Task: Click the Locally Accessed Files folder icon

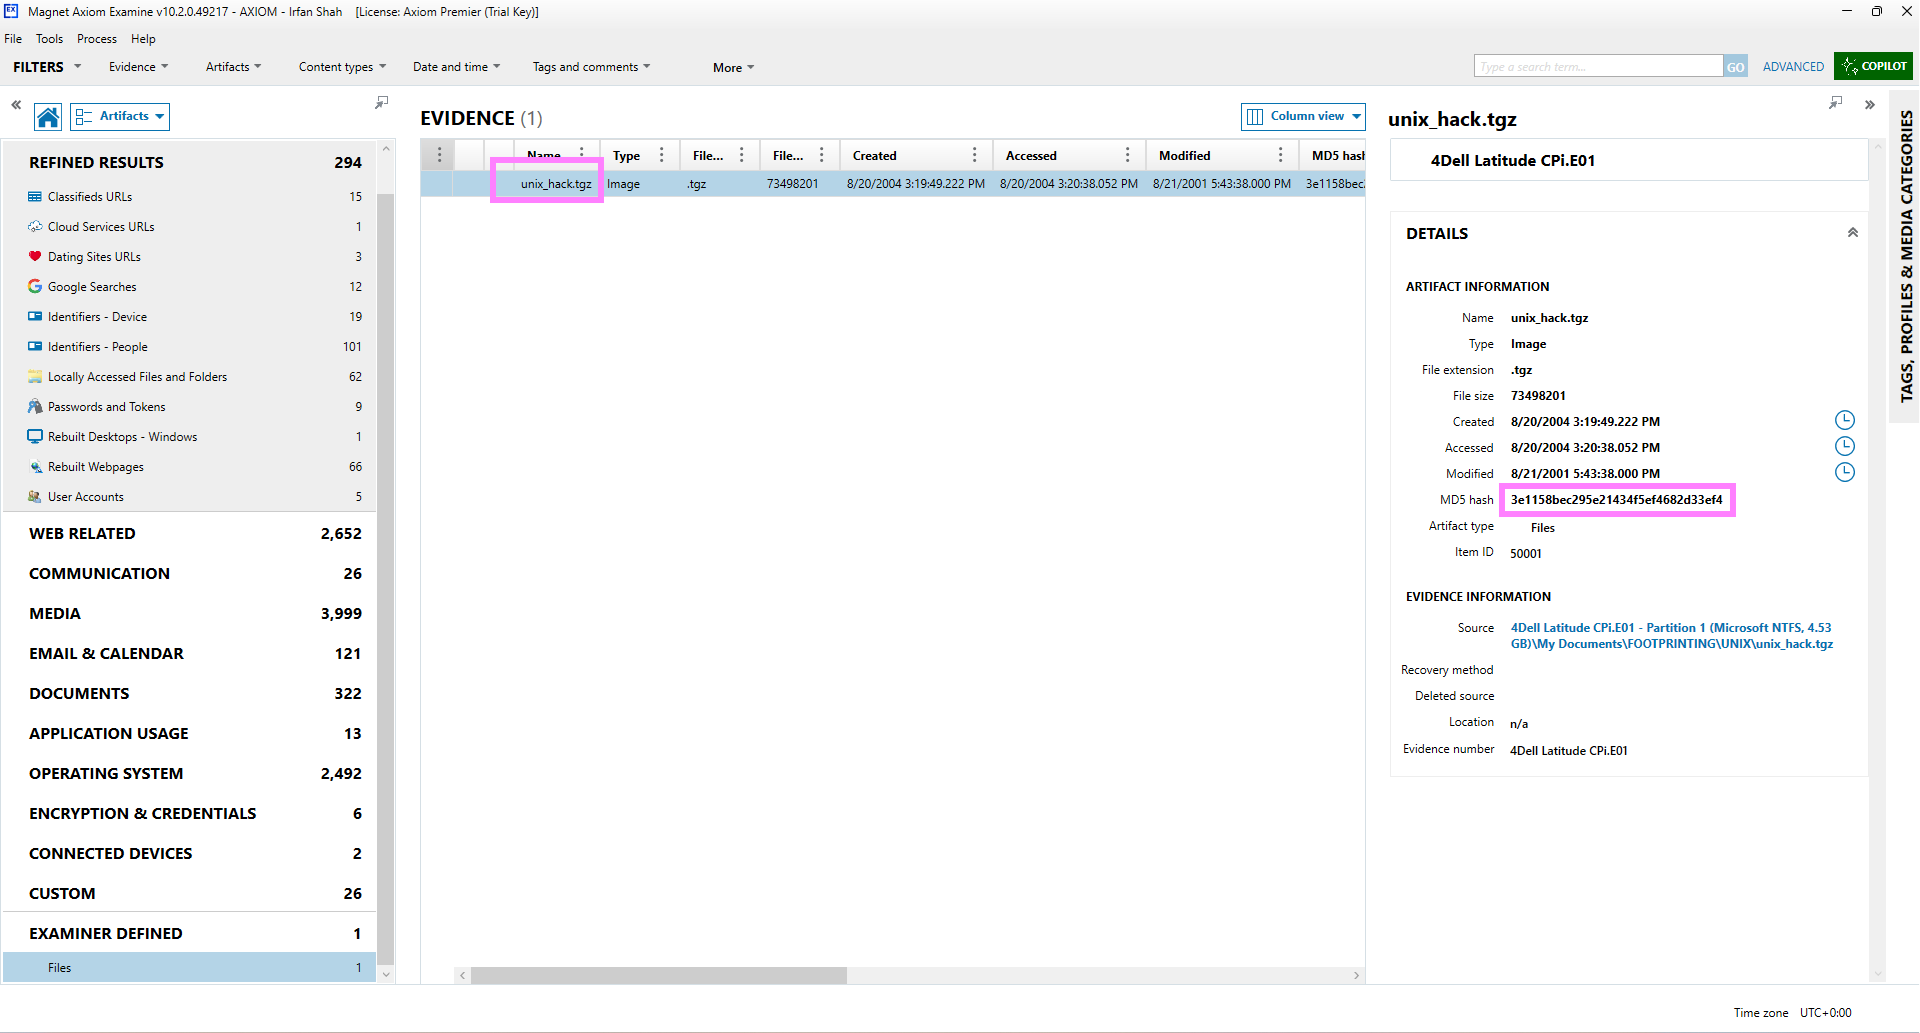Action: 35,377
